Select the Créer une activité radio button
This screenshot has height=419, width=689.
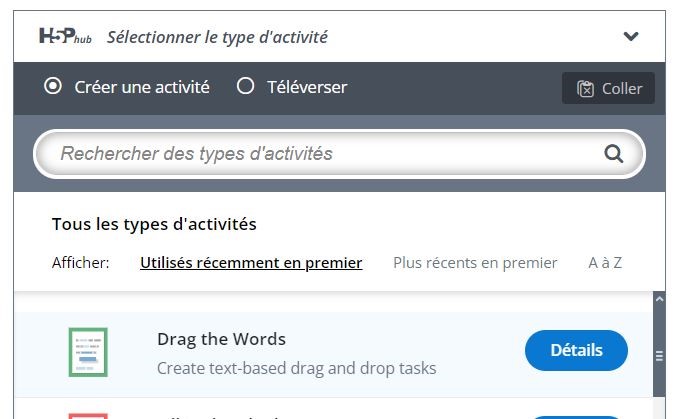tap(53, 87)
